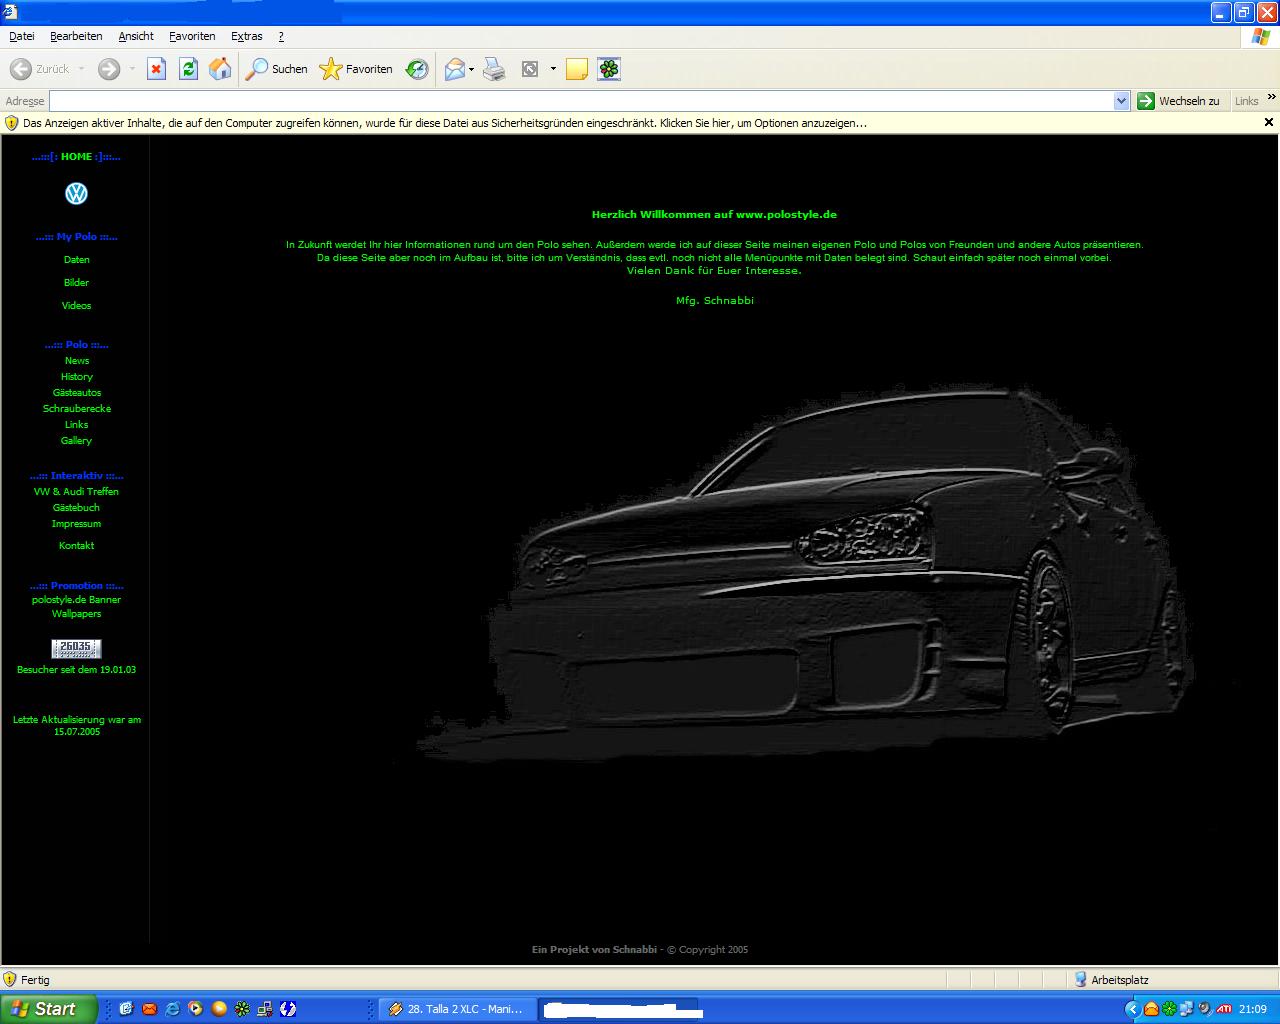Click the shield icon on information bar
Image resolution: width=1280 pixels, height=1024 pixels.
[12, 123]
